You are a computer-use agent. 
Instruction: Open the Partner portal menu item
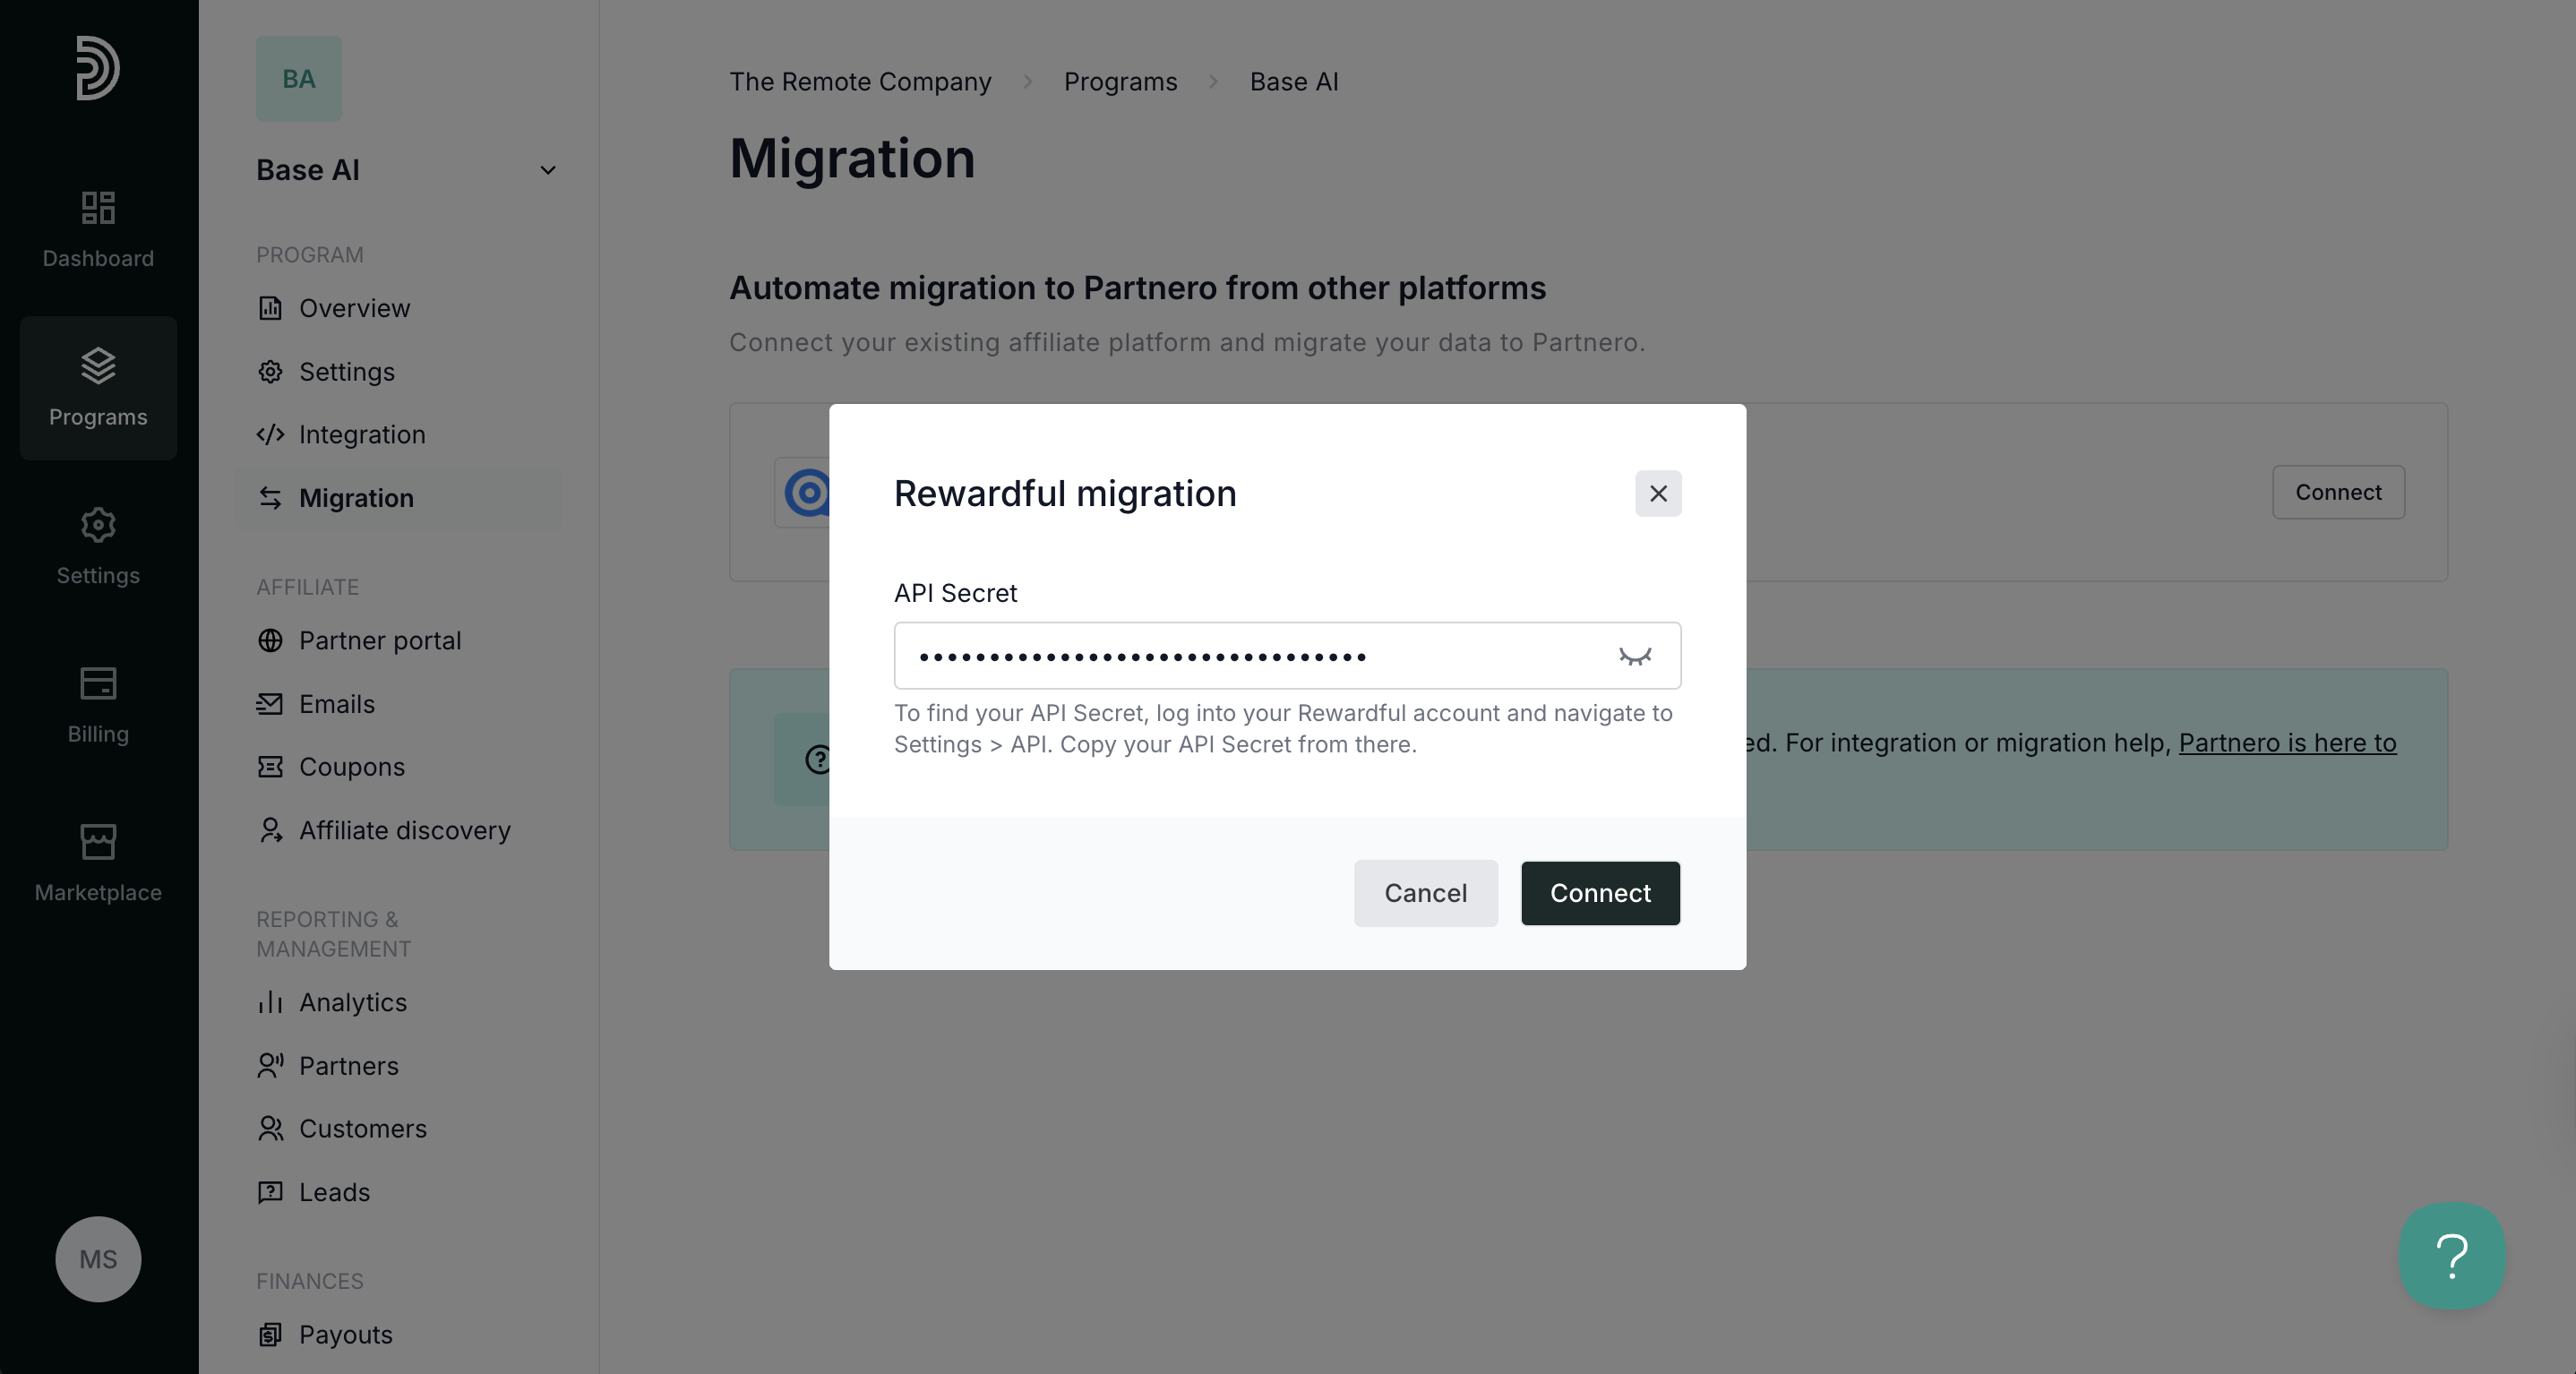(379, 640)
